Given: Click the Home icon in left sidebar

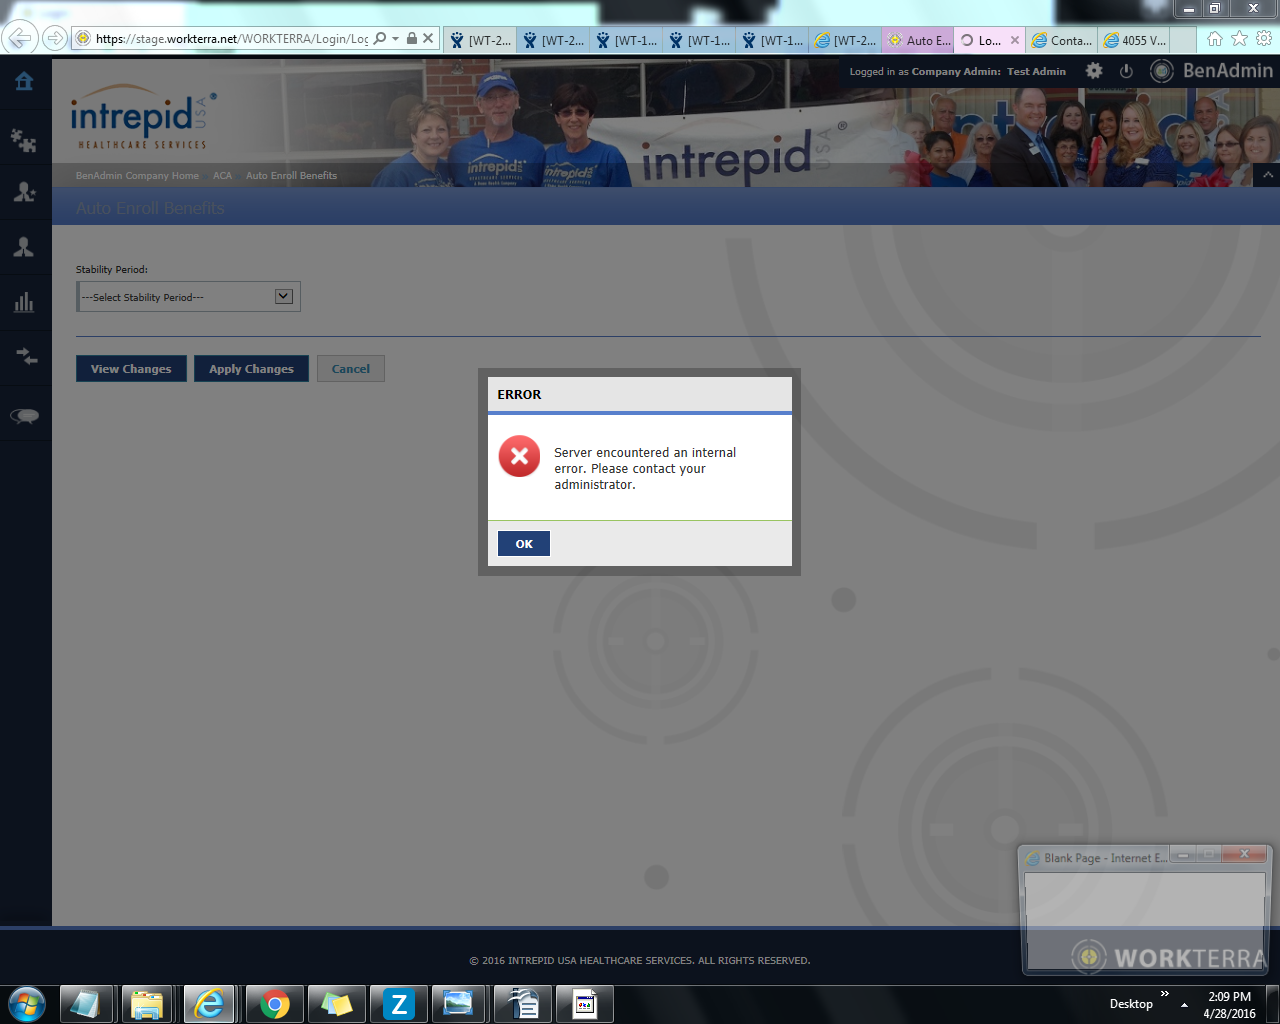Looking at the screenshot, I should click(24, 82).
